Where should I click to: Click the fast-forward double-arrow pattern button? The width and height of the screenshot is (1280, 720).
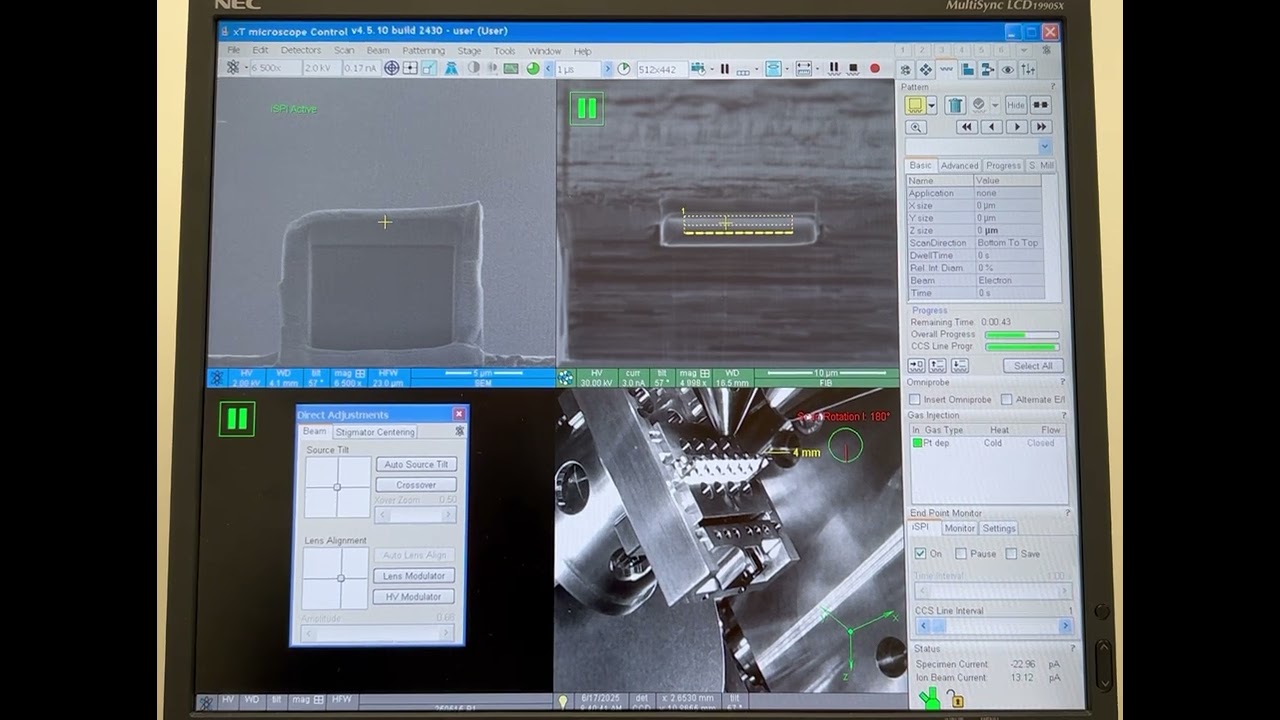pos(1041,127)
